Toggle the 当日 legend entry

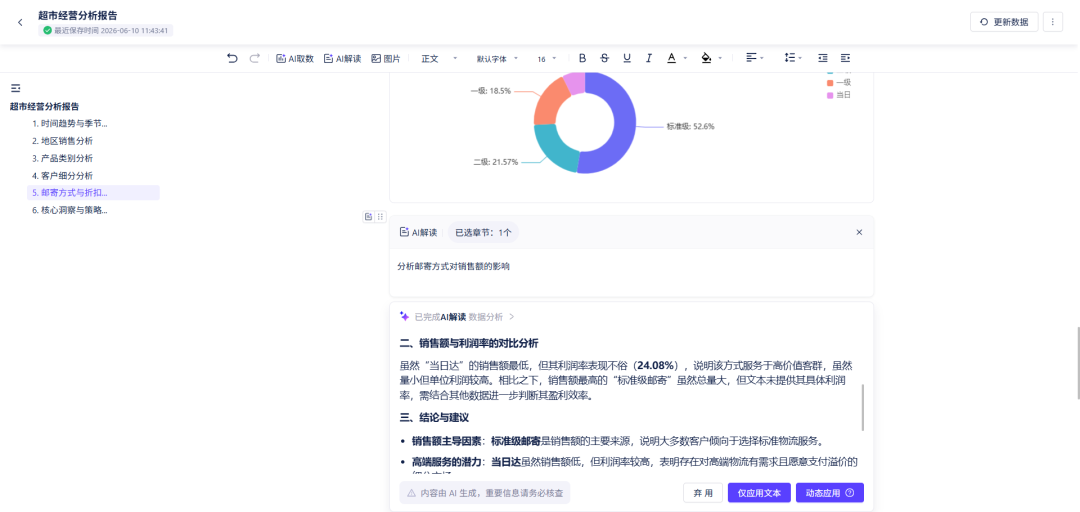coord(839,94)
